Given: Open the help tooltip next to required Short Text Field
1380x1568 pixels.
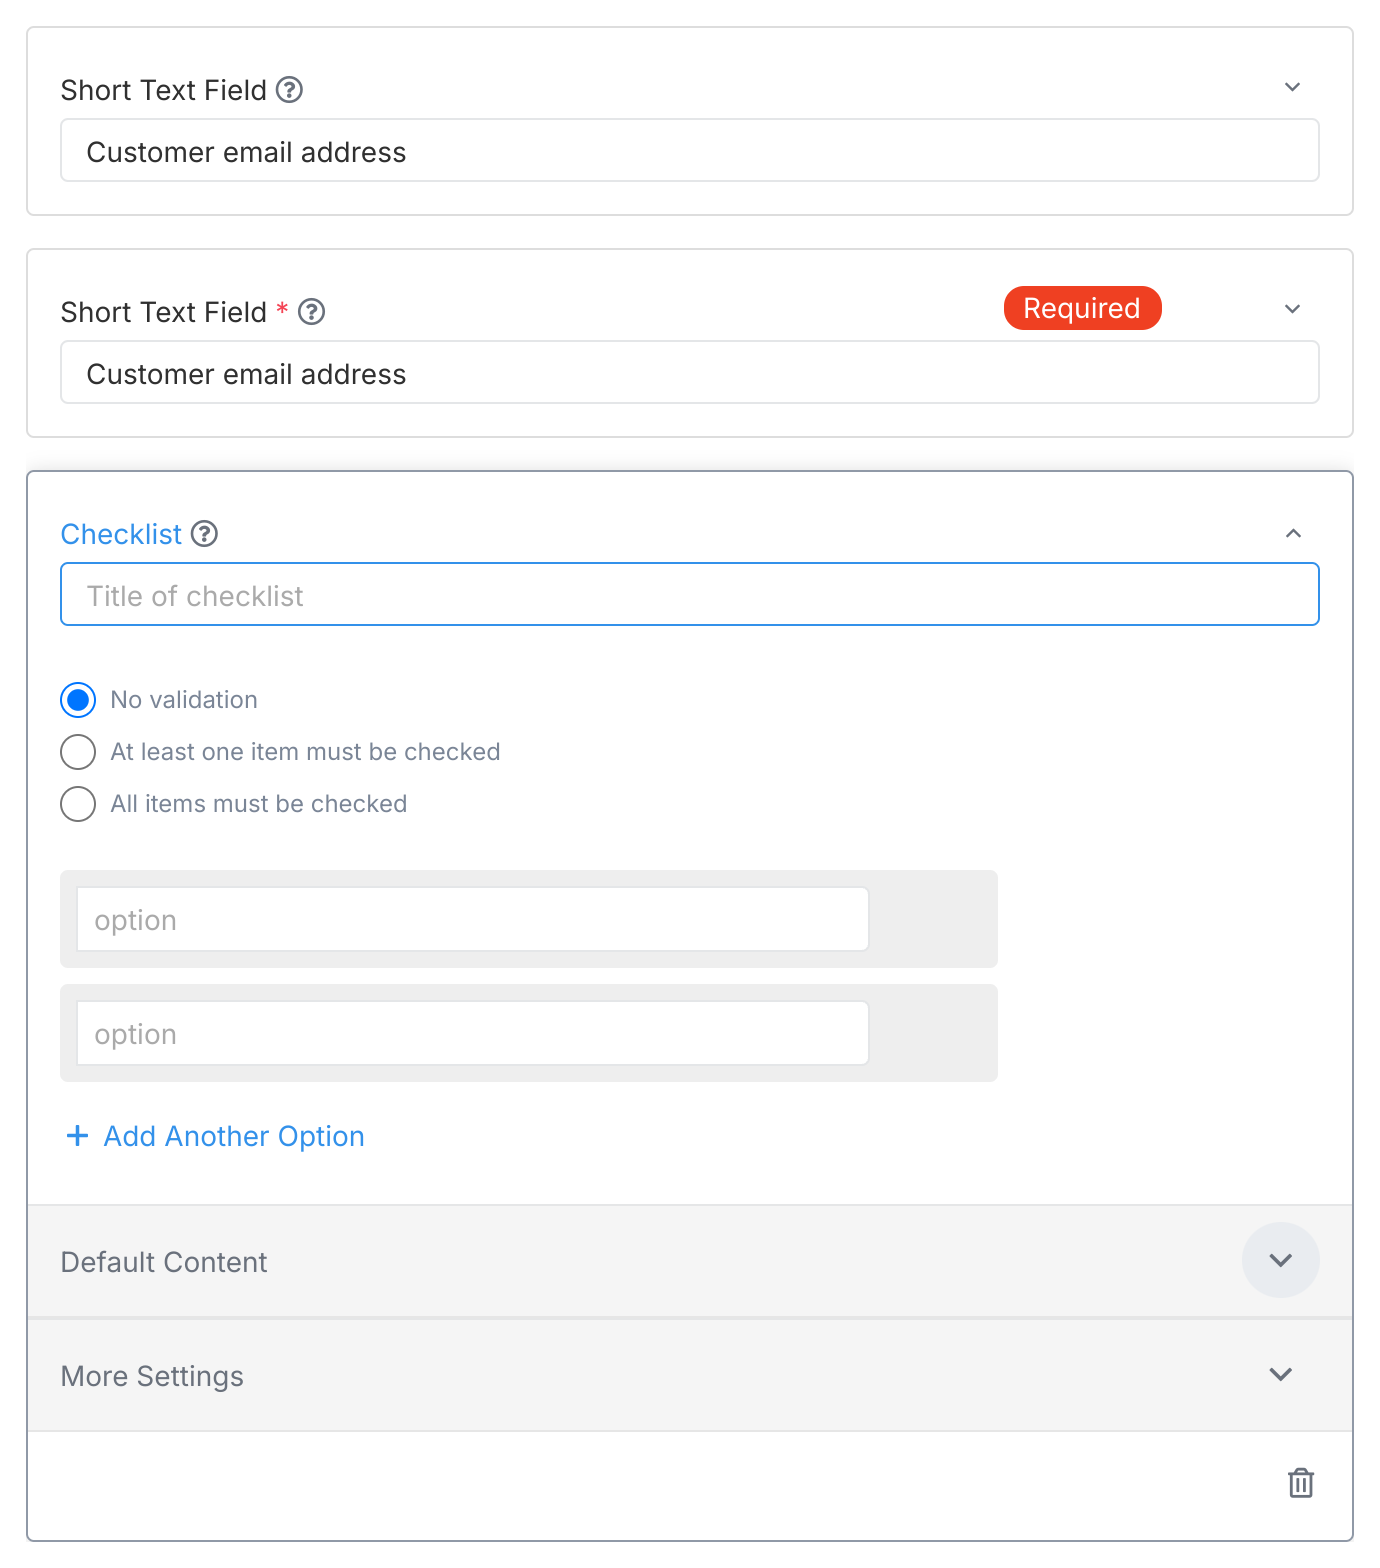Looking at the screenshot, I should (313, 312).
